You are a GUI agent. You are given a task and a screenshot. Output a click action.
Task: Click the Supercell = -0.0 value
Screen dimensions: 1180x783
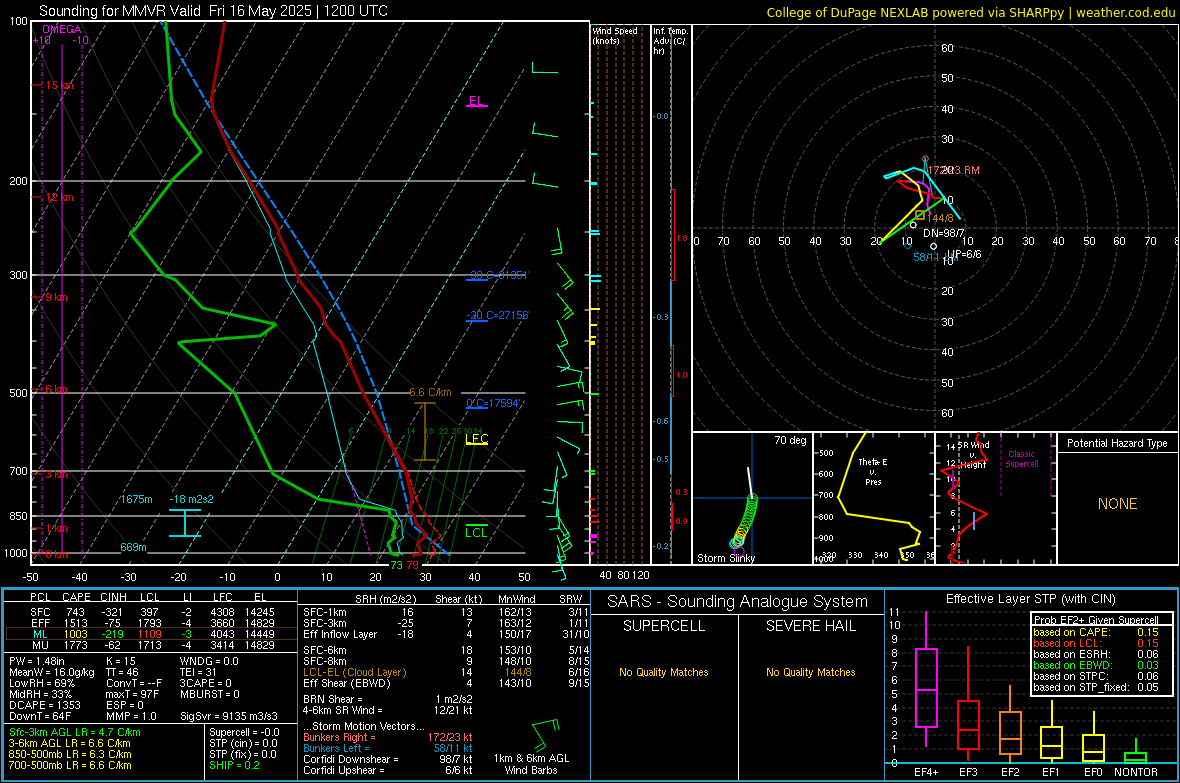click(244, 732)
